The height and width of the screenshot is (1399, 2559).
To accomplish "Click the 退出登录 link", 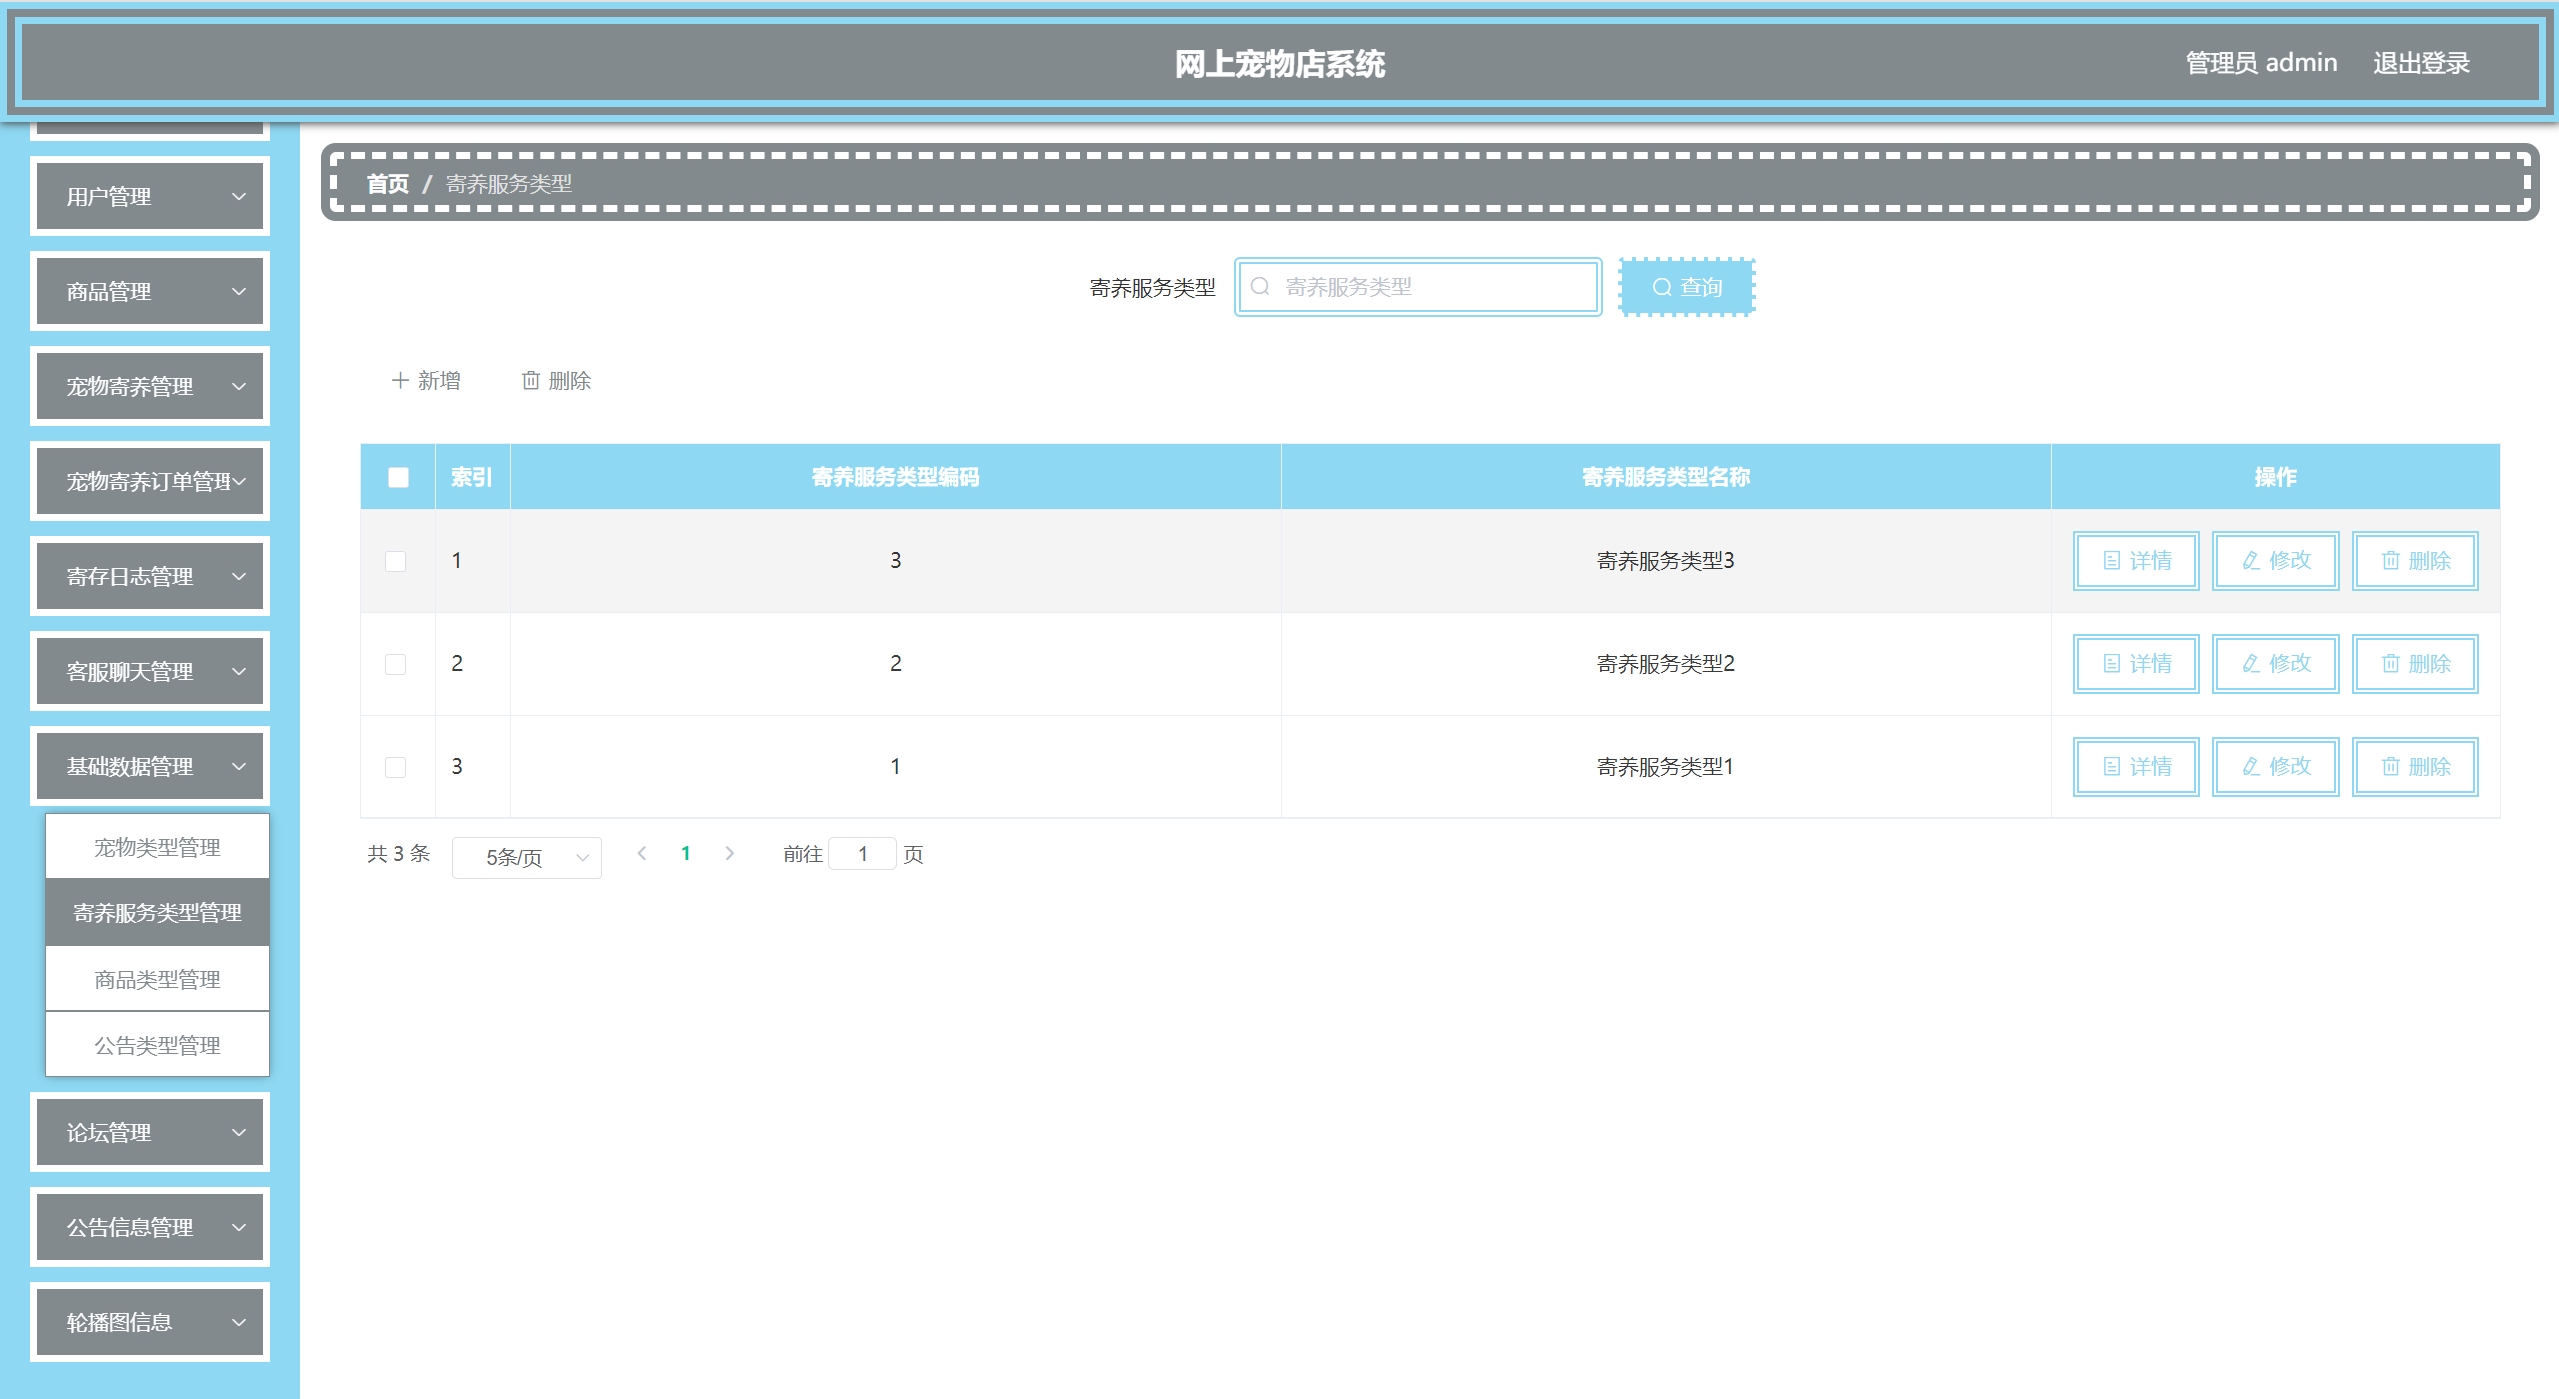I will coord(2421,64).
